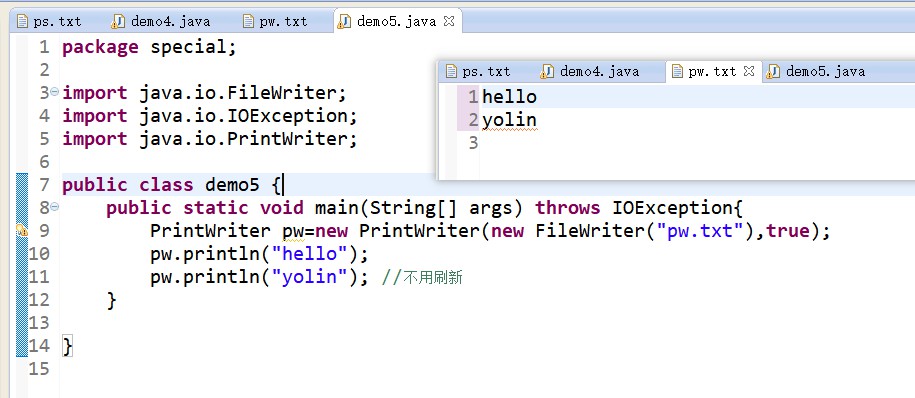This screenshot has width=915, height=398.
Task: Collapse the imports fold at line 3
Action: click(x=54, y=92)
